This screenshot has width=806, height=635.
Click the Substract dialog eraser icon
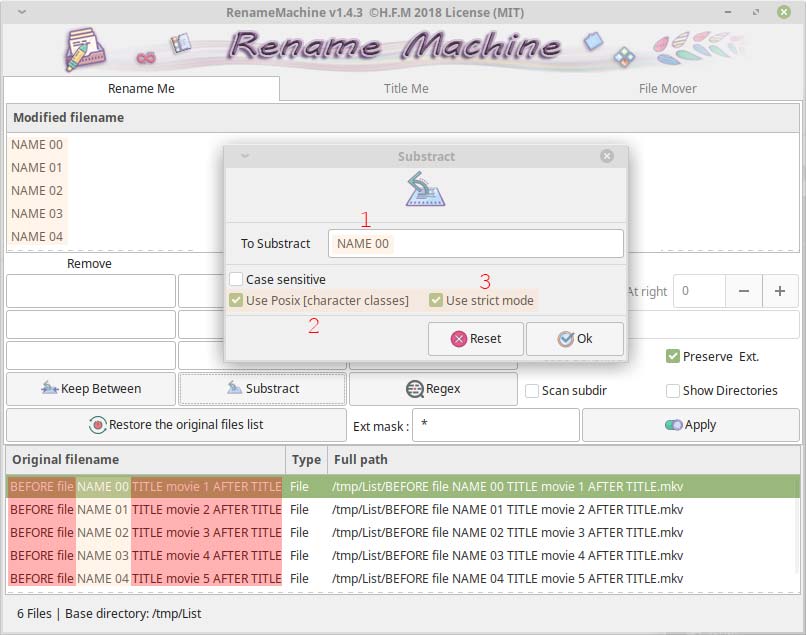[425, 190]
